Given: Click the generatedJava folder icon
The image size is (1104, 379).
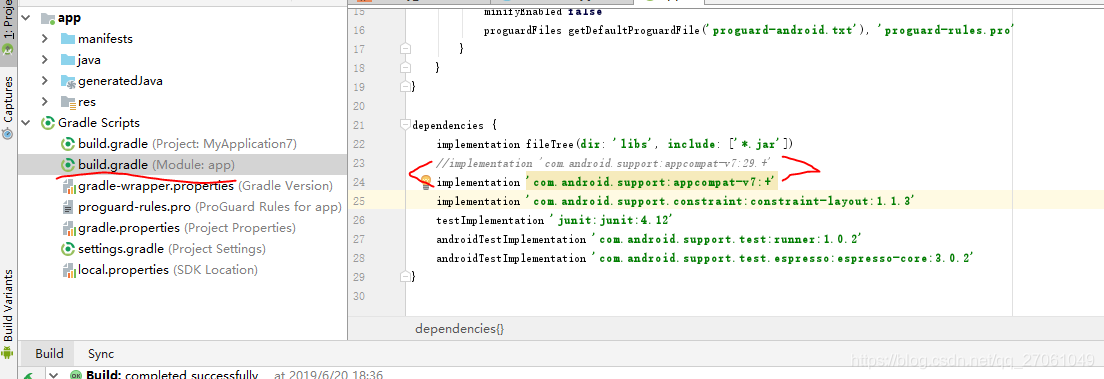Looking at the screenshot, I should click(68, 81).
